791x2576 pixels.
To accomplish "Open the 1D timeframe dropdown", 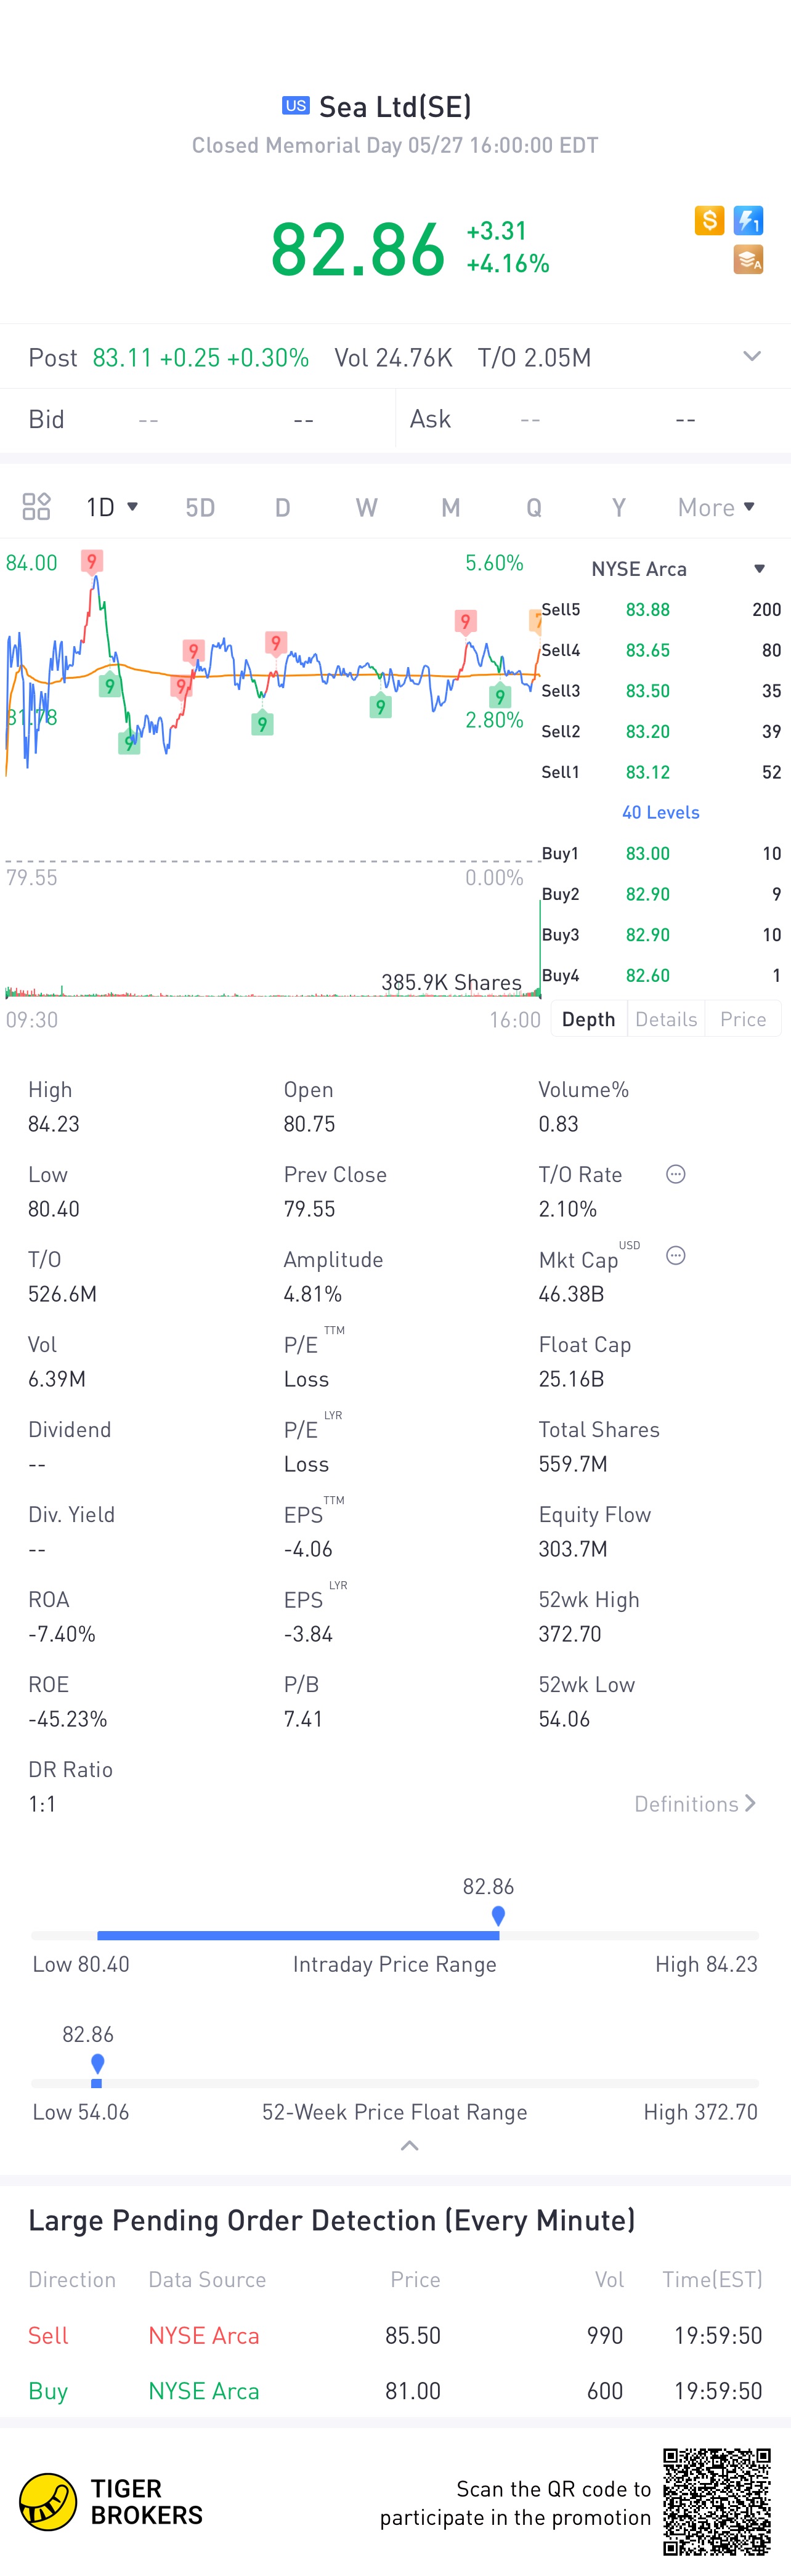I will point(112,507).
